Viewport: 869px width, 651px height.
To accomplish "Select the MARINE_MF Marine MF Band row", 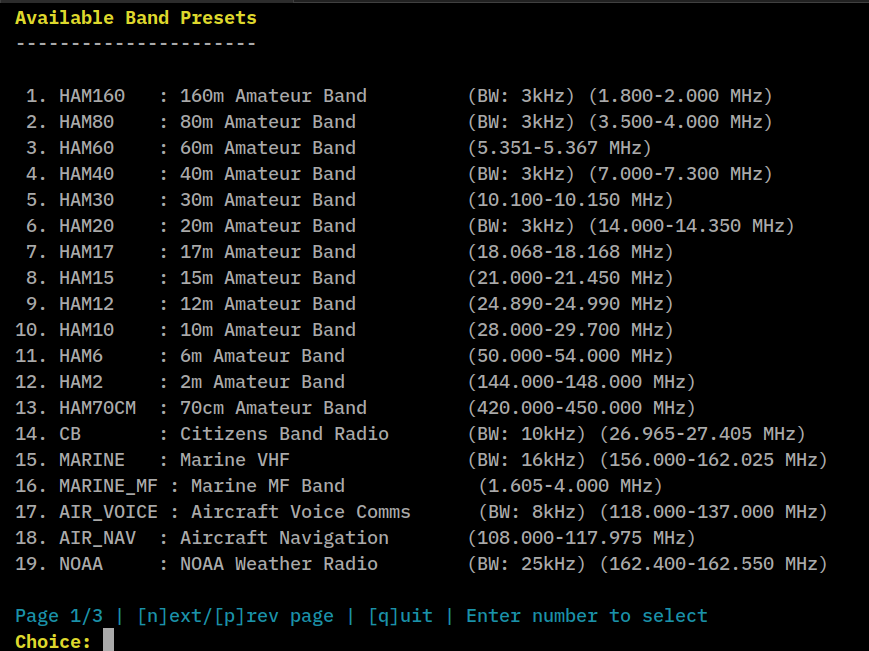I will point(339,486).
